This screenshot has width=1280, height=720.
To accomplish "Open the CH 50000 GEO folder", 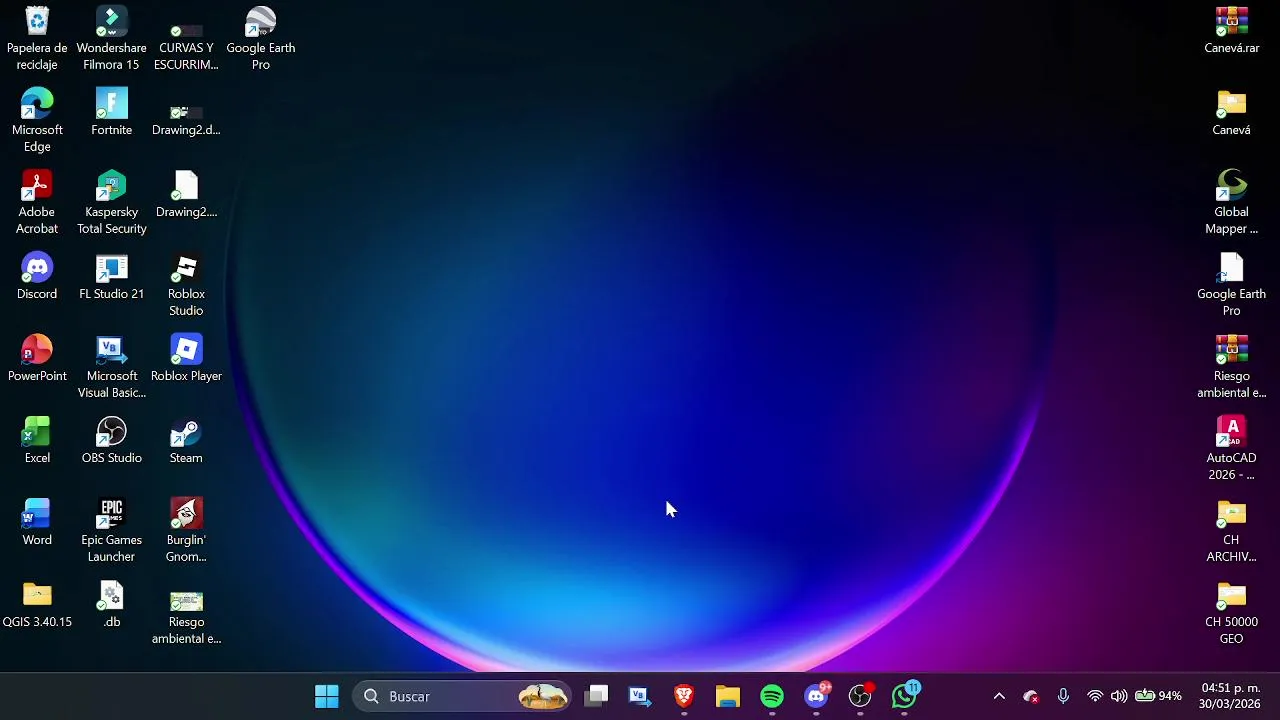I will pos(1231,612).
